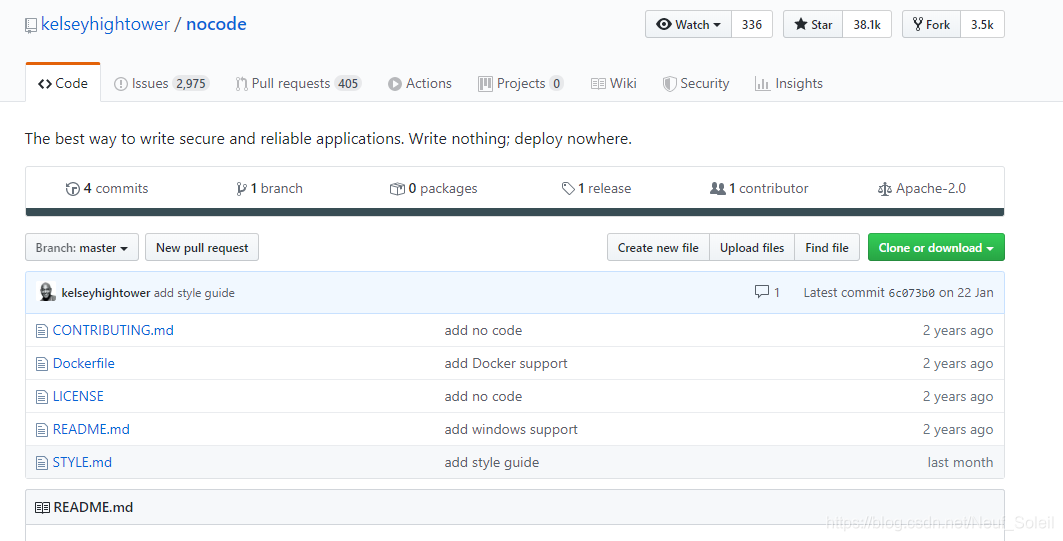Open README.md file in file list
The image size is (1063, 541).
tap(92, 429)
